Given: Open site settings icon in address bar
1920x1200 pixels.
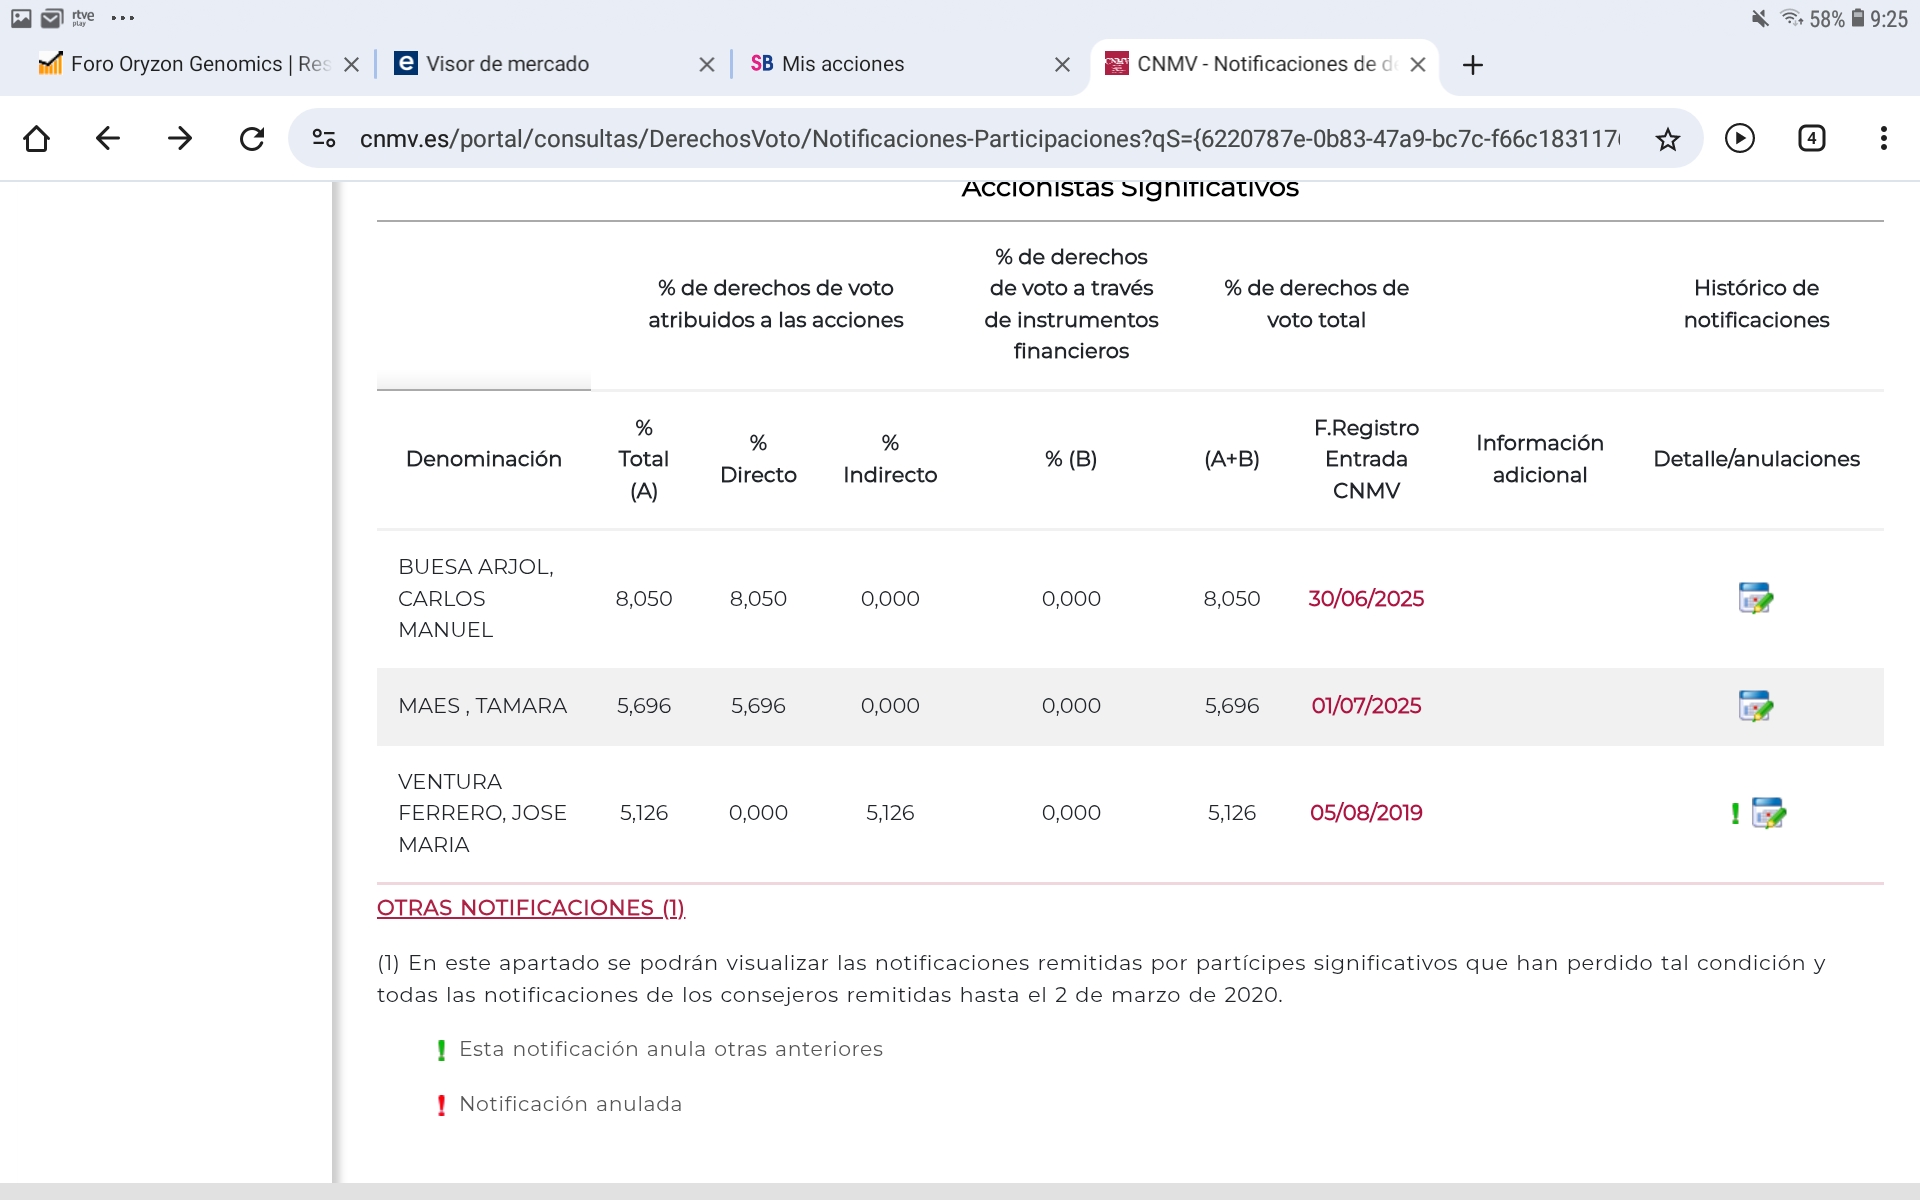Looking at the screenshot, I should pos(324,138).
